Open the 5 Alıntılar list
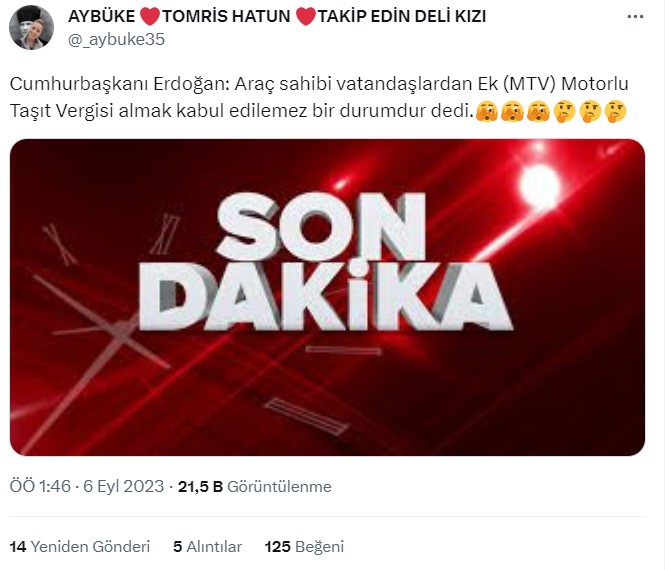Image resolution: width=665 pixels, height=570 pixels. (x=207, y=546)
